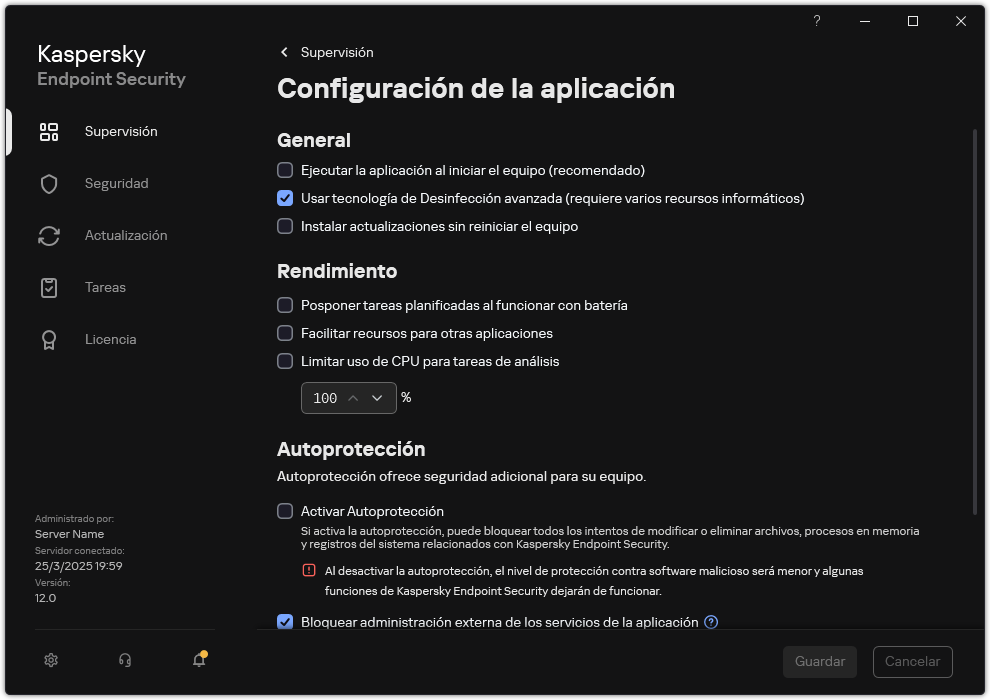Viewport: 990px width, 700px height.
Task: Open the Actualización sync icon
Action: (49, 235)
